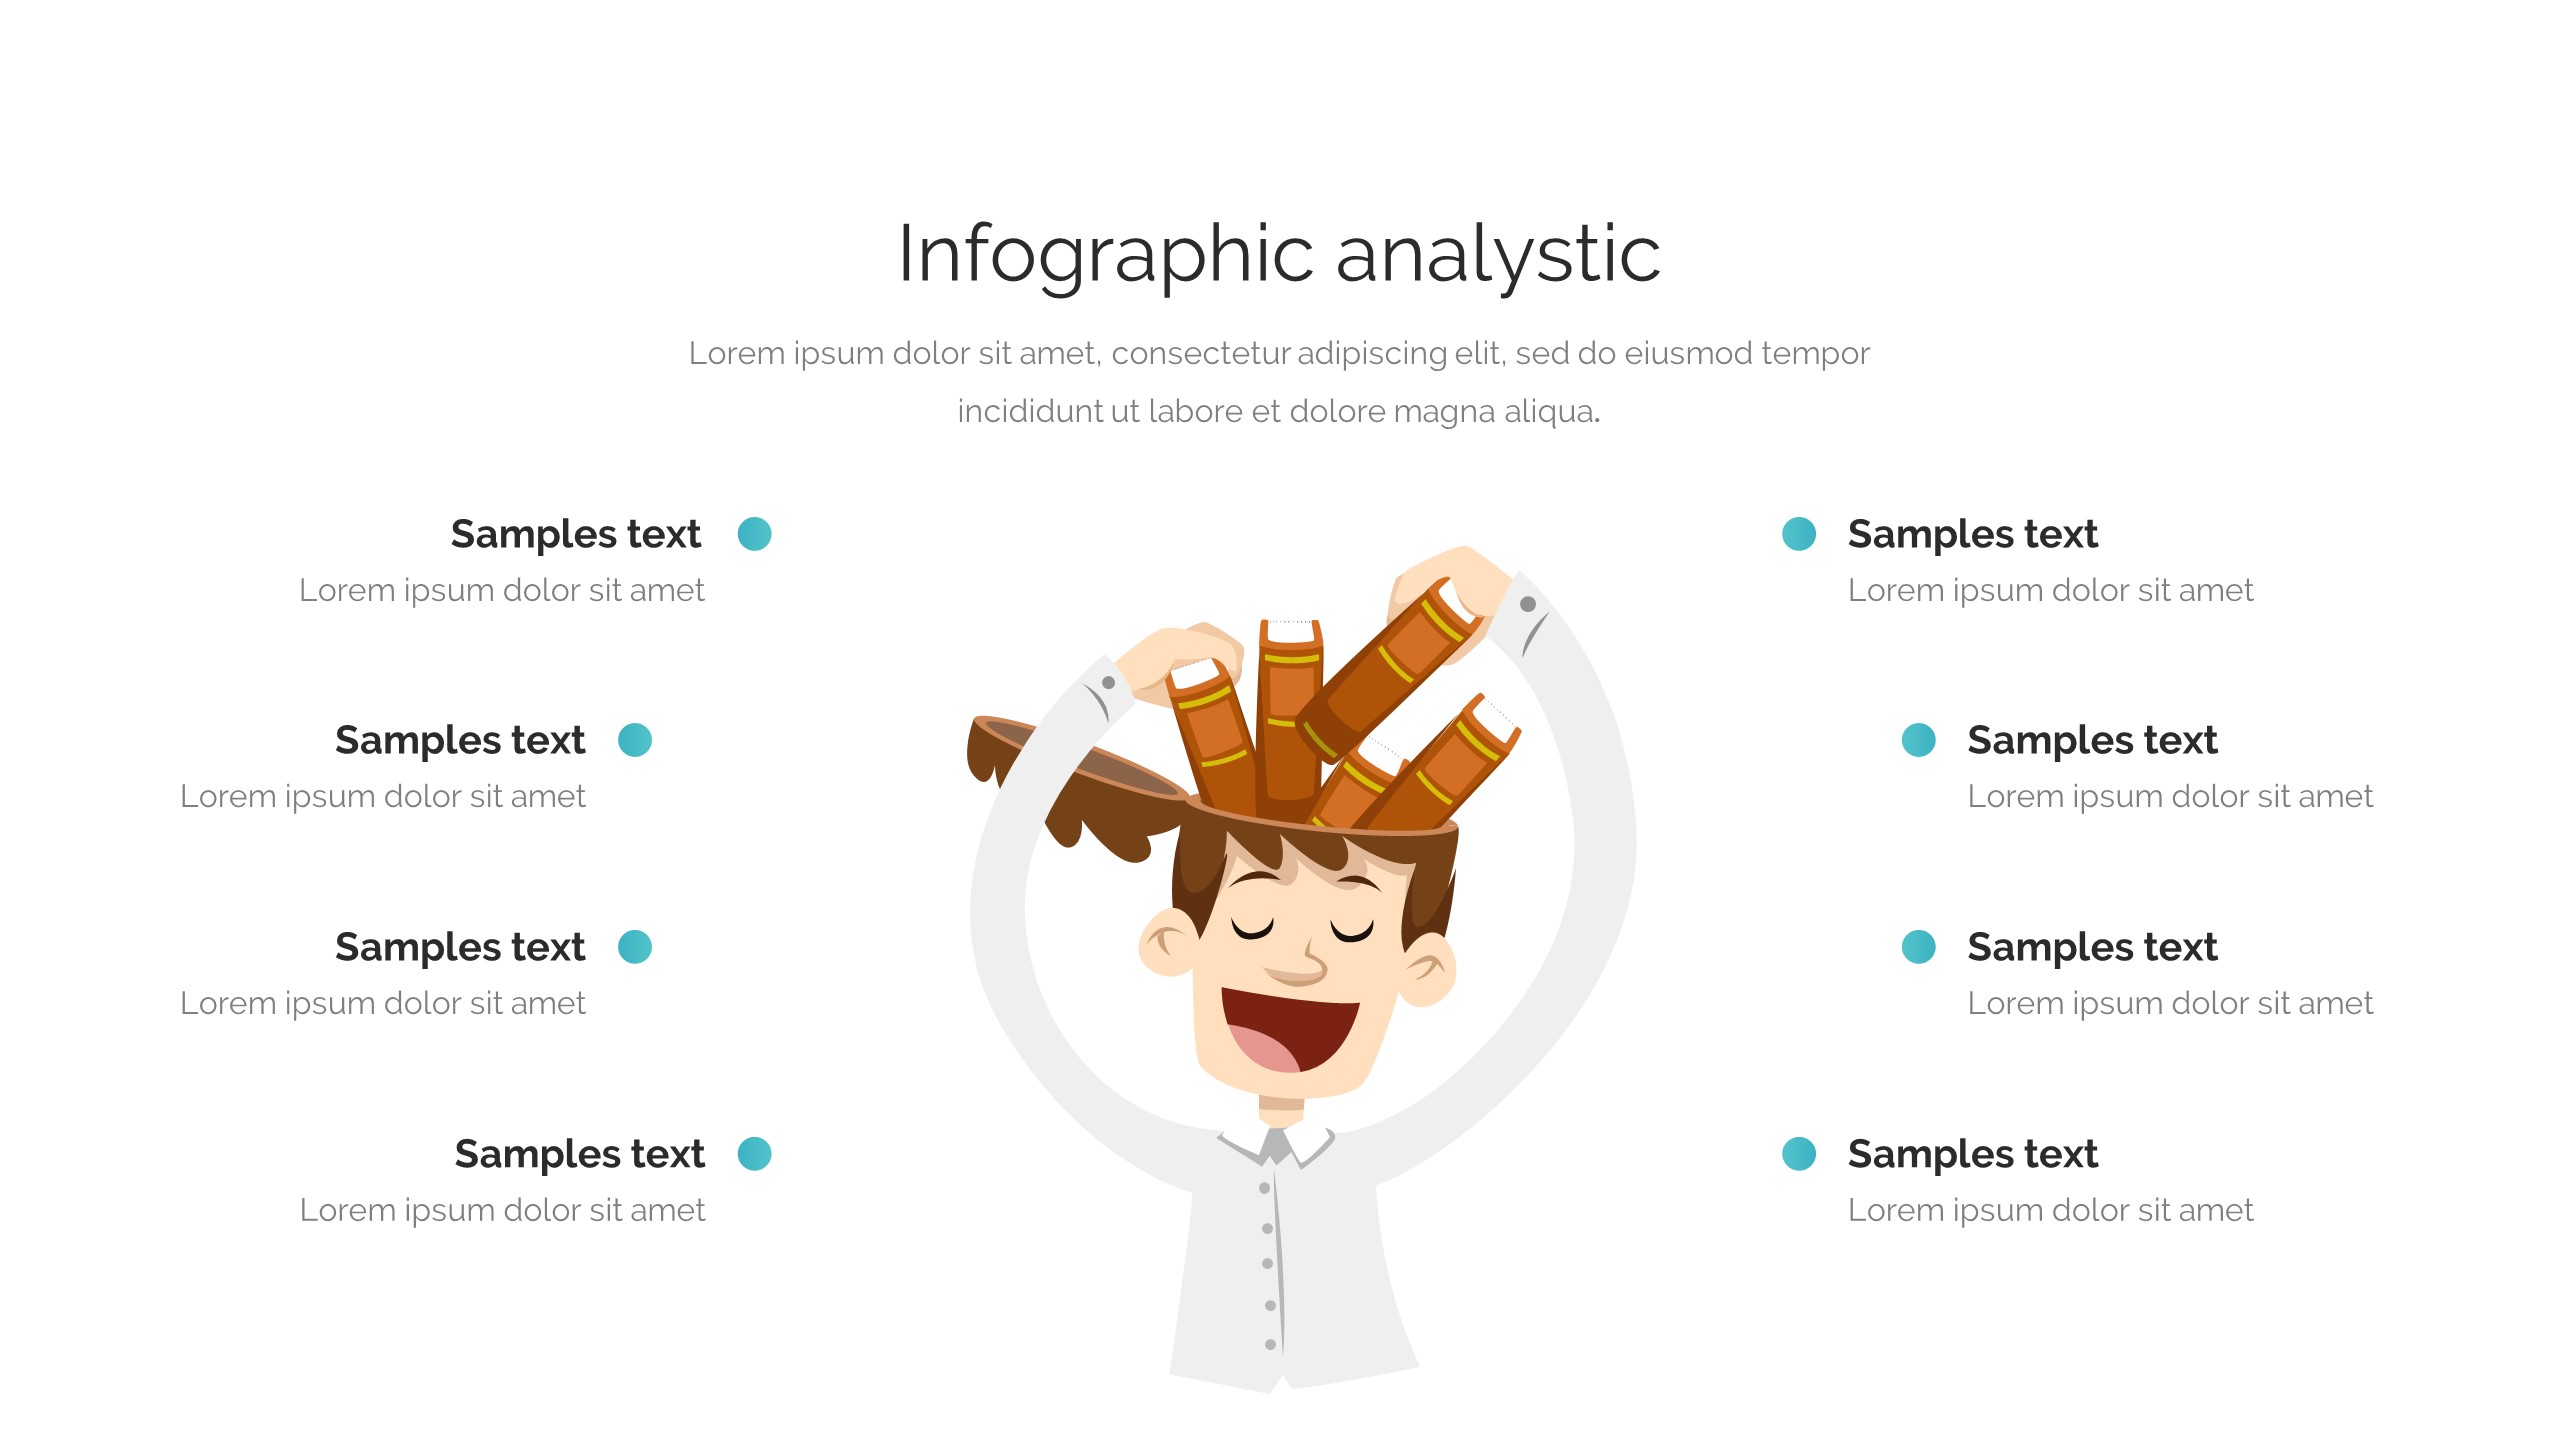Screen dimensions: 2560x1440
Task: Select the gray tie at the shirt collar
Action: click(1277, 1145)
